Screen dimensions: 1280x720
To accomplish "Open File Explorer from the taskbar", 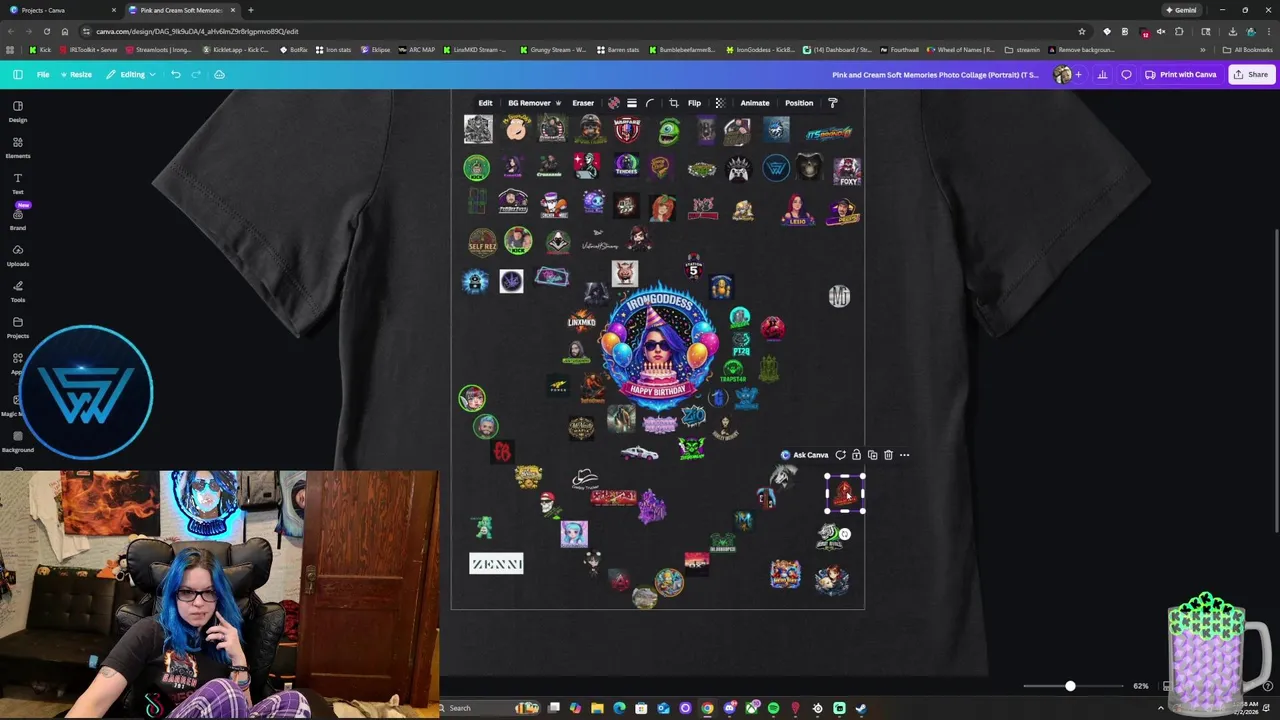I will [x=597, y=708].
